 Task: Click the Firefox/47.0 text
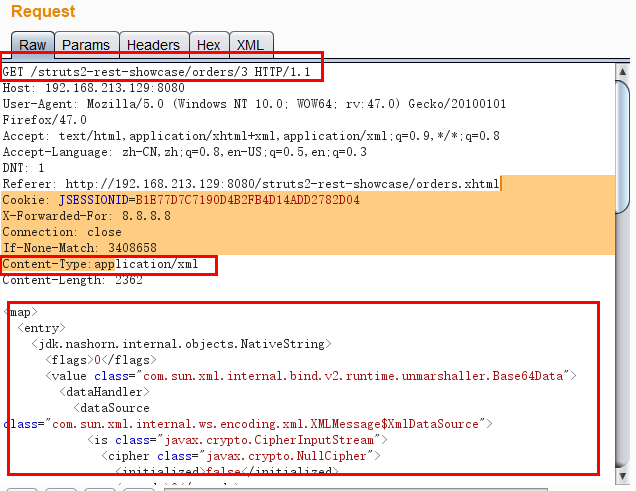(45, 120)
